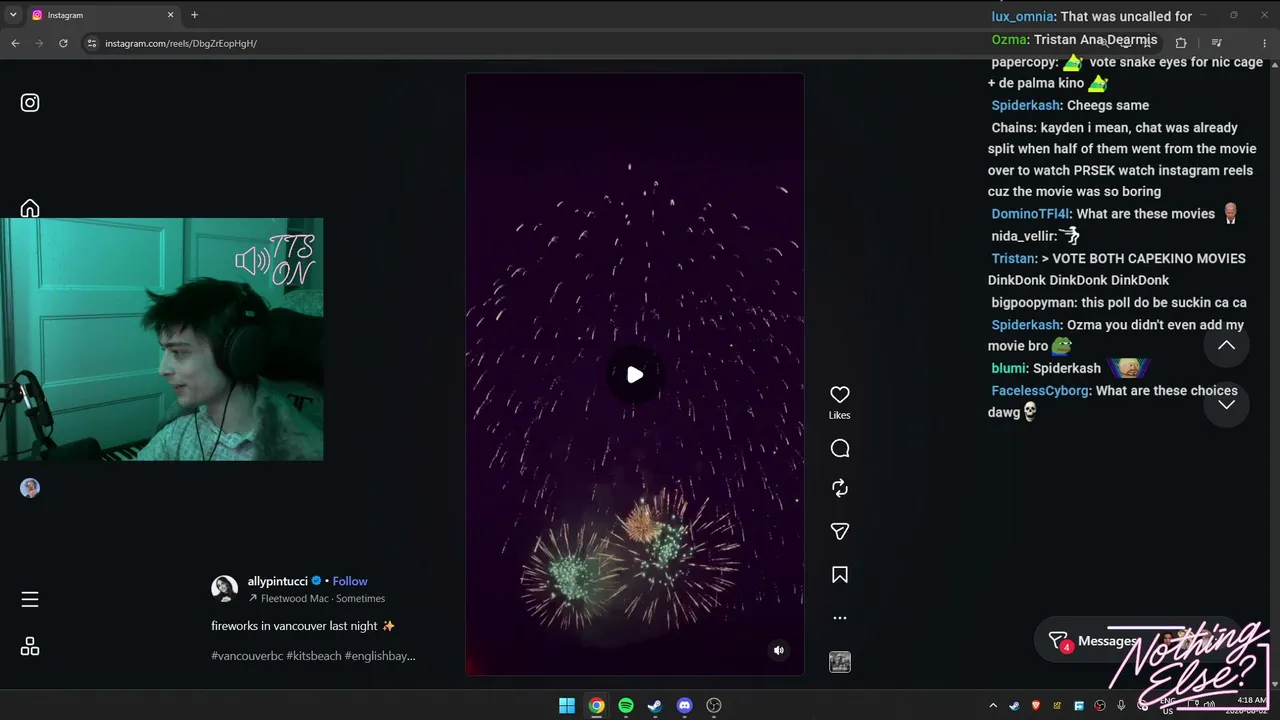
Task: Open the audio thumbnail beside the reel
Action: click(x=840, y=662)
